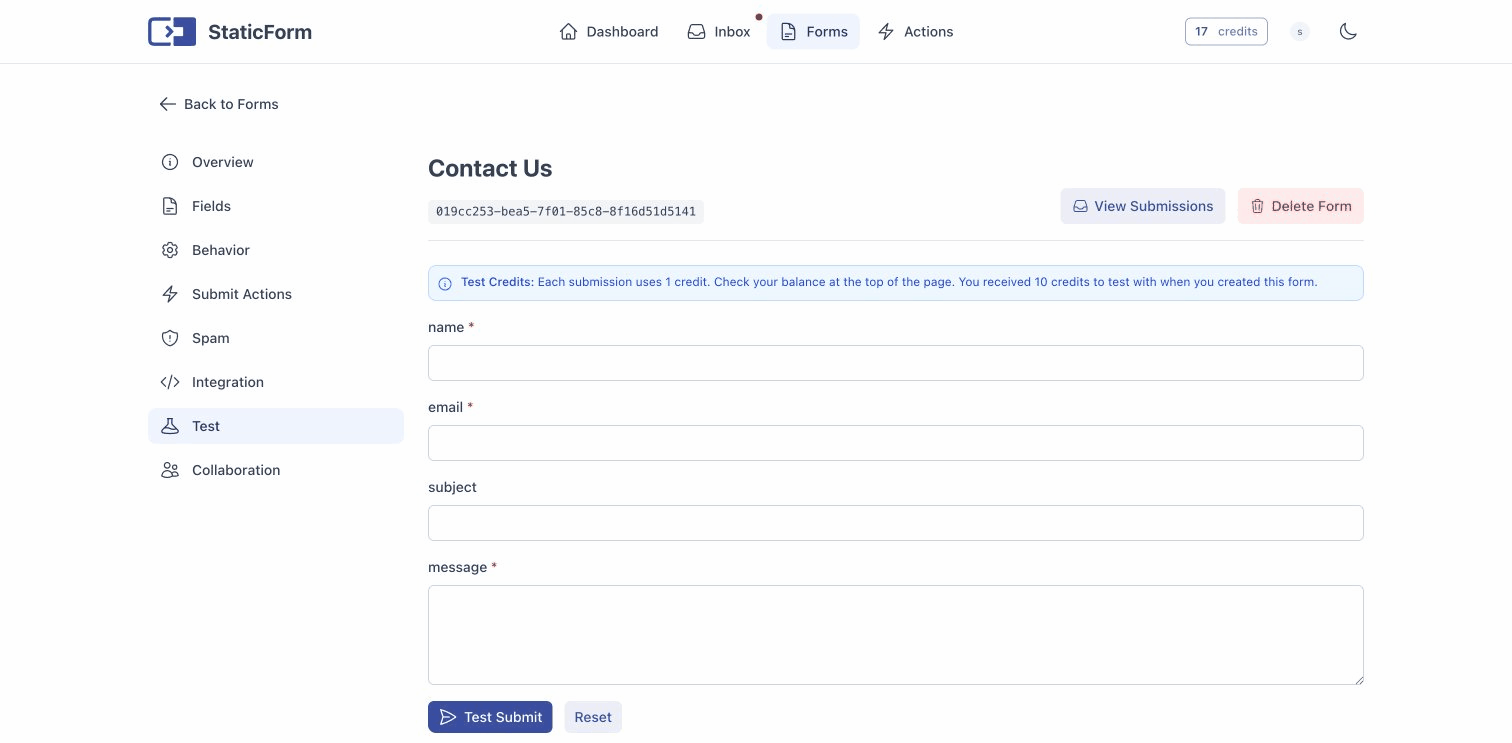
Task: Click the Collaboration people icon
Action: click(170, 470)
